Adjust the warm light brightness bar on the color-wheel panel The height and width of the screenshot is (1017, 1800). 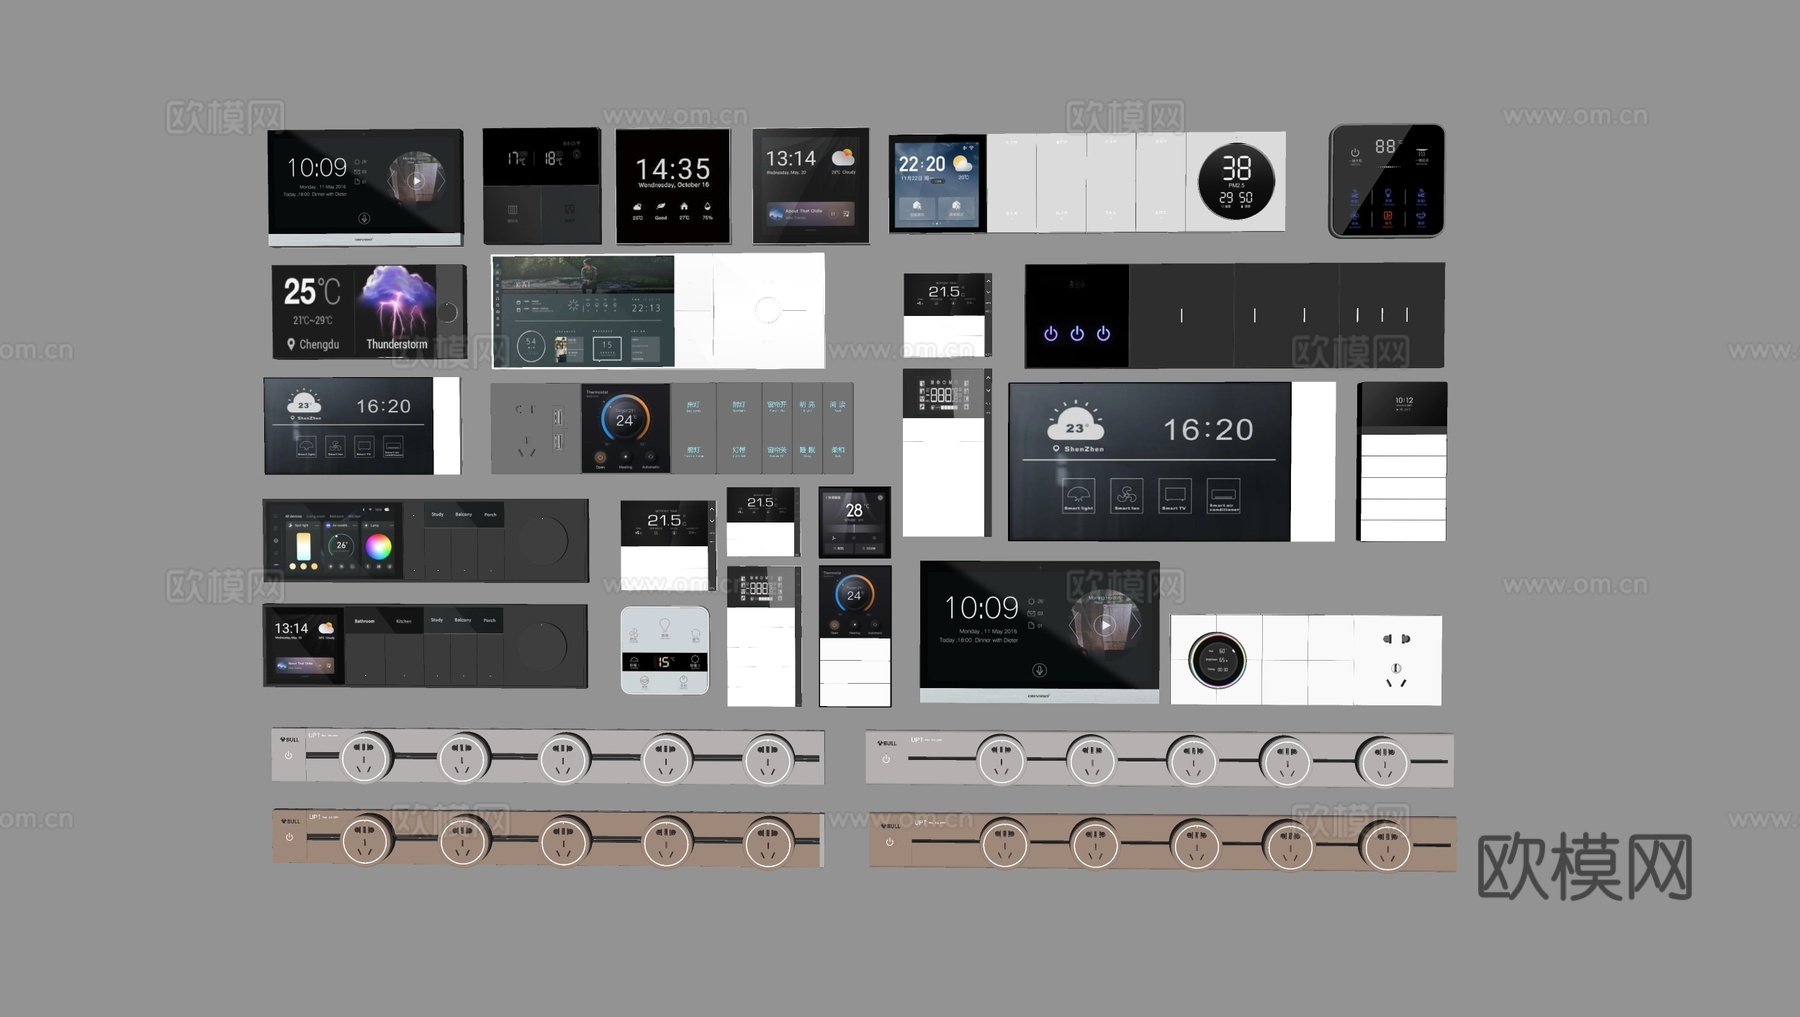pyautogui.click(x=303, y=546)
